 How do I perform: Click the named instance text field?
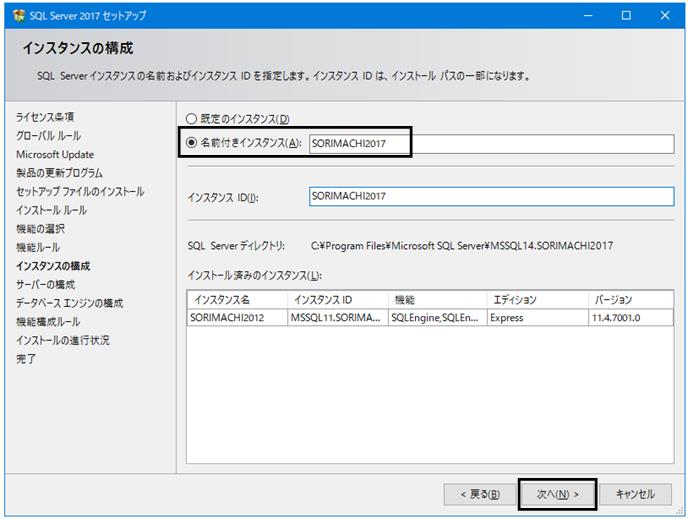[x=491, y=144]
